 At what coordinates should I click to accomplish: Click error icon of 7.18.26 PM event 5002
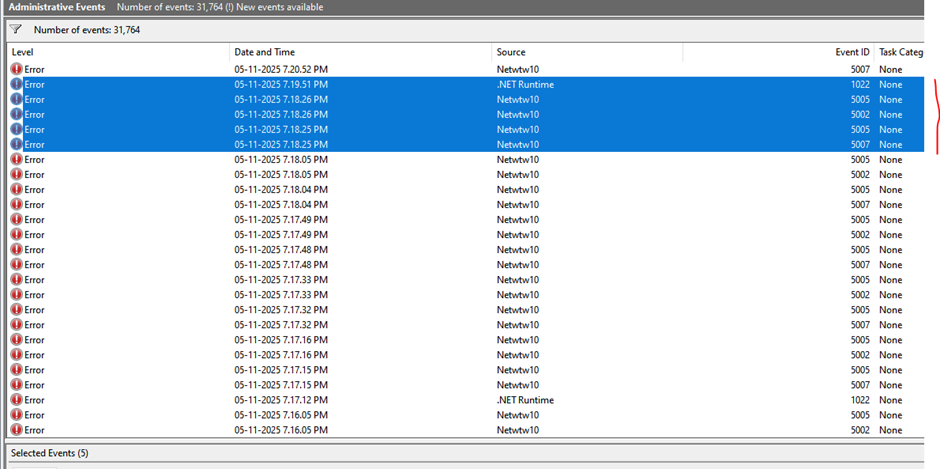16,114
